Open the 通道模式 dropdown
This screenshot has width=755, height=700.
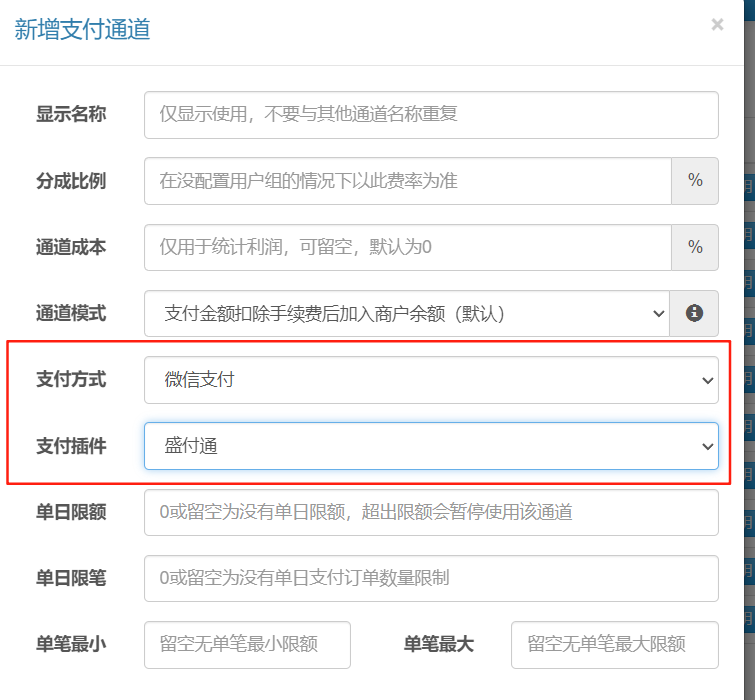pyautogui.click(x=408, y=313)
